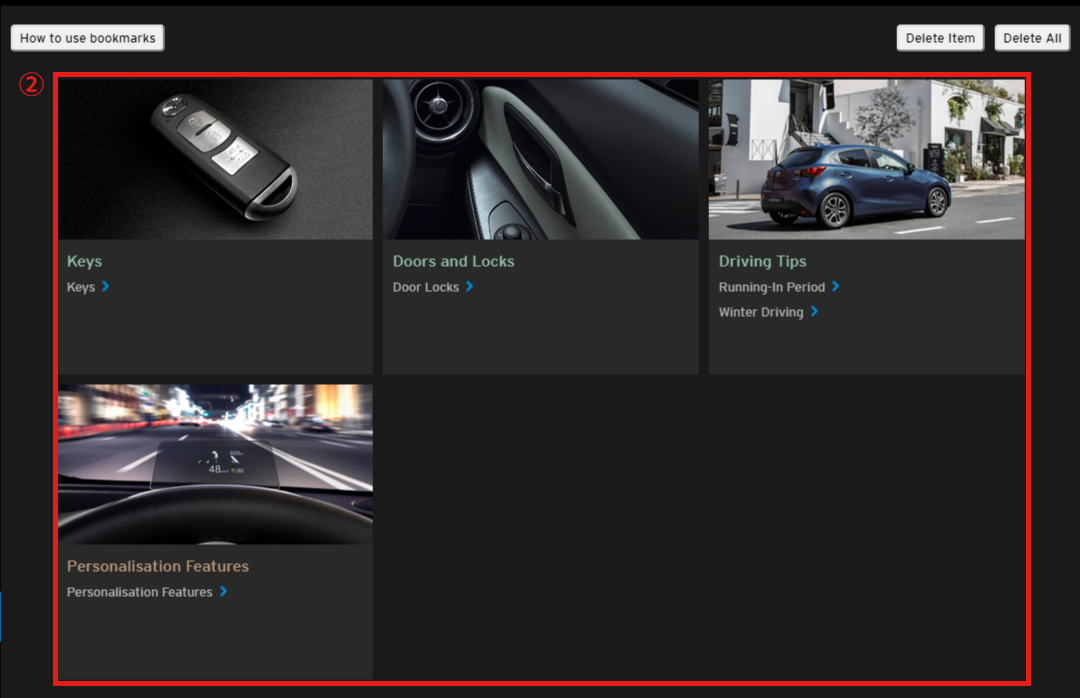Screen dimensions: 1080x698
Task: Select the orange Personalisation Features heading
Action: point(157,567)
